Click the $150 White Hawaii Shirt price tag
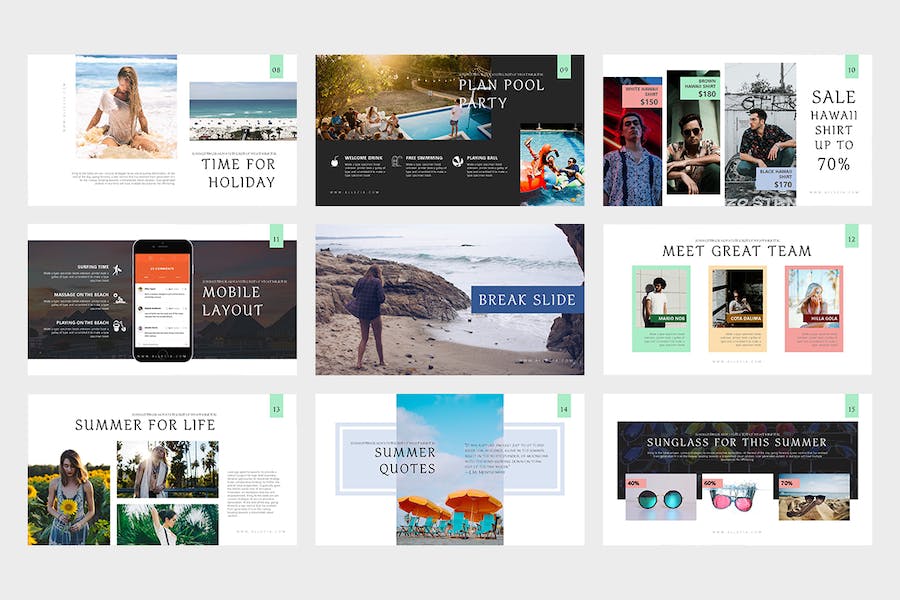Image resolution: width=900 pixels, height=600 pixels. [643, 96]
